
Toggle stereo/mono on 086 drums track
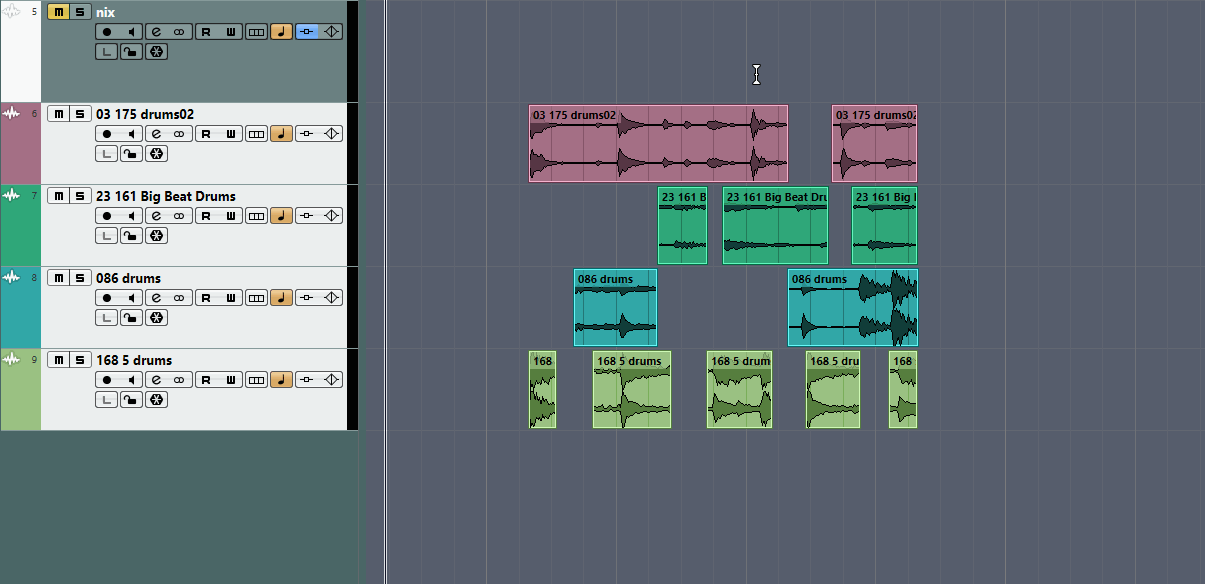point(179,297)
